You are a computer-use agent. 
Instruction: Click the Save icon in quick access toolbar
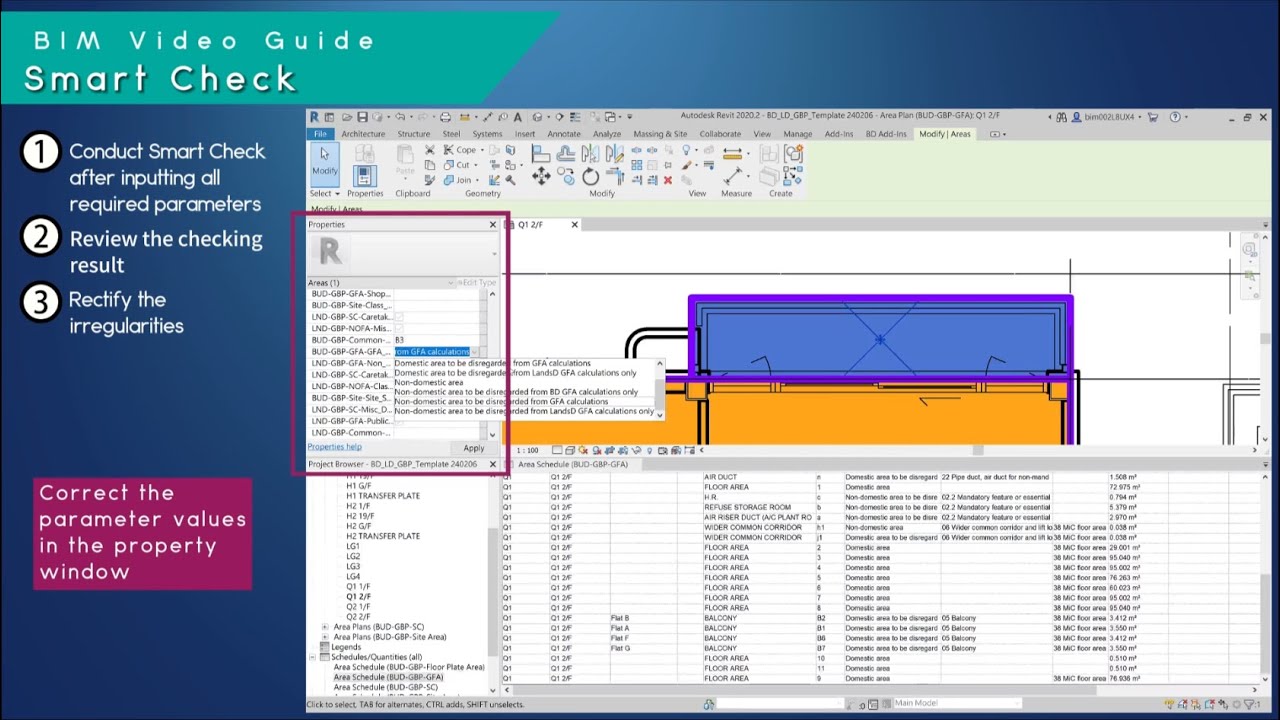click(x=363, y=117)
